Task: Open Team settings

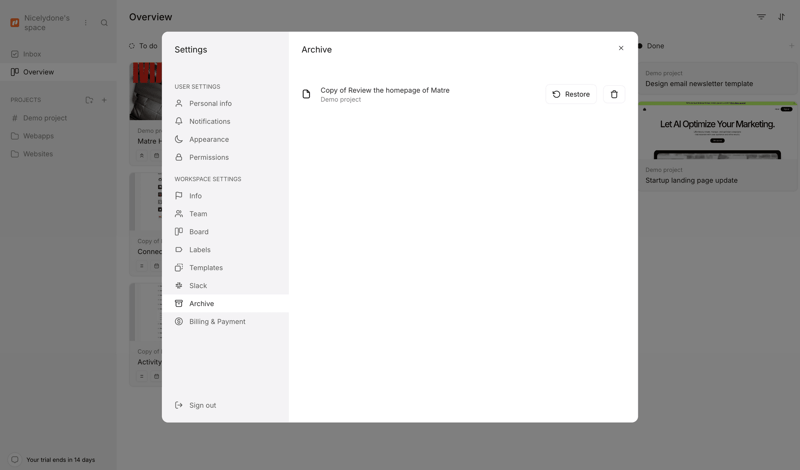Action: [x=225, y=213]
